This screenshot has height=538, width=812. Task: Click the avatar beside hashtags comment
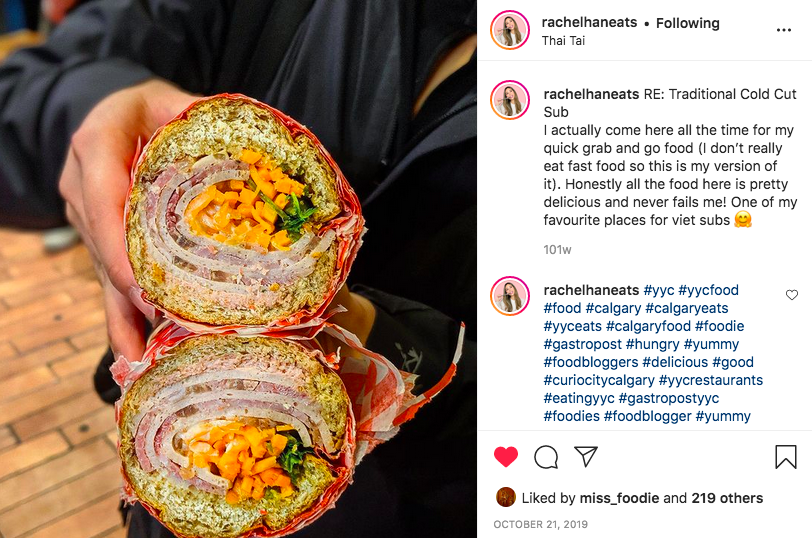(x=510, y=296)
